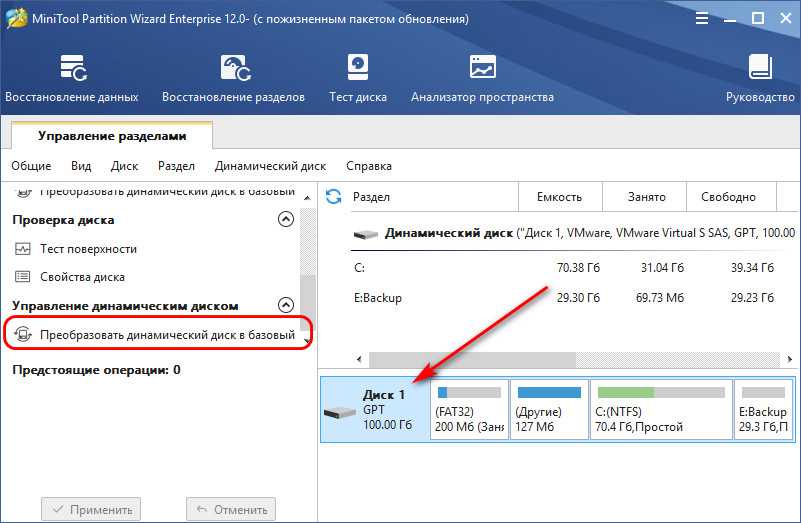Viewport: 801px width, 523px height.
Task: Select the Управление разделами tab
Action: 112,135
